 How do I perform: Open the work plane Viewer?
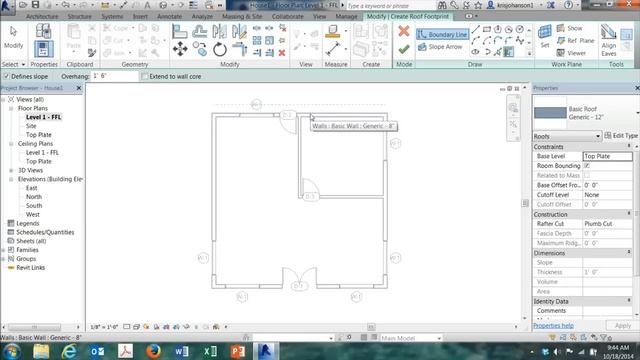tap(571, 53)
